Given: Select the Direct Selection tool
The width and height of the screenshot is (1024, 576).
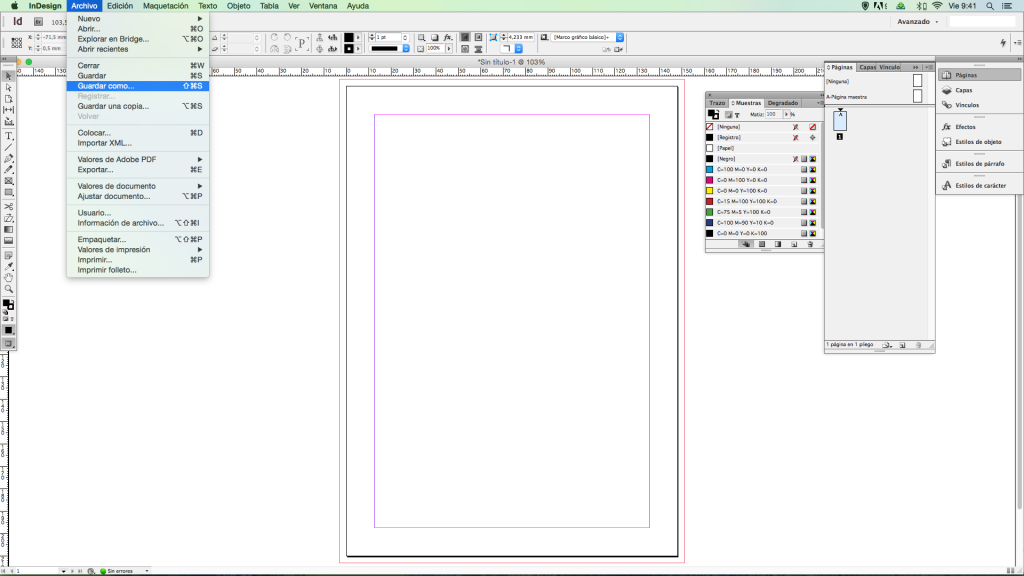Looking at the screenshot, I should click(7, 88).
